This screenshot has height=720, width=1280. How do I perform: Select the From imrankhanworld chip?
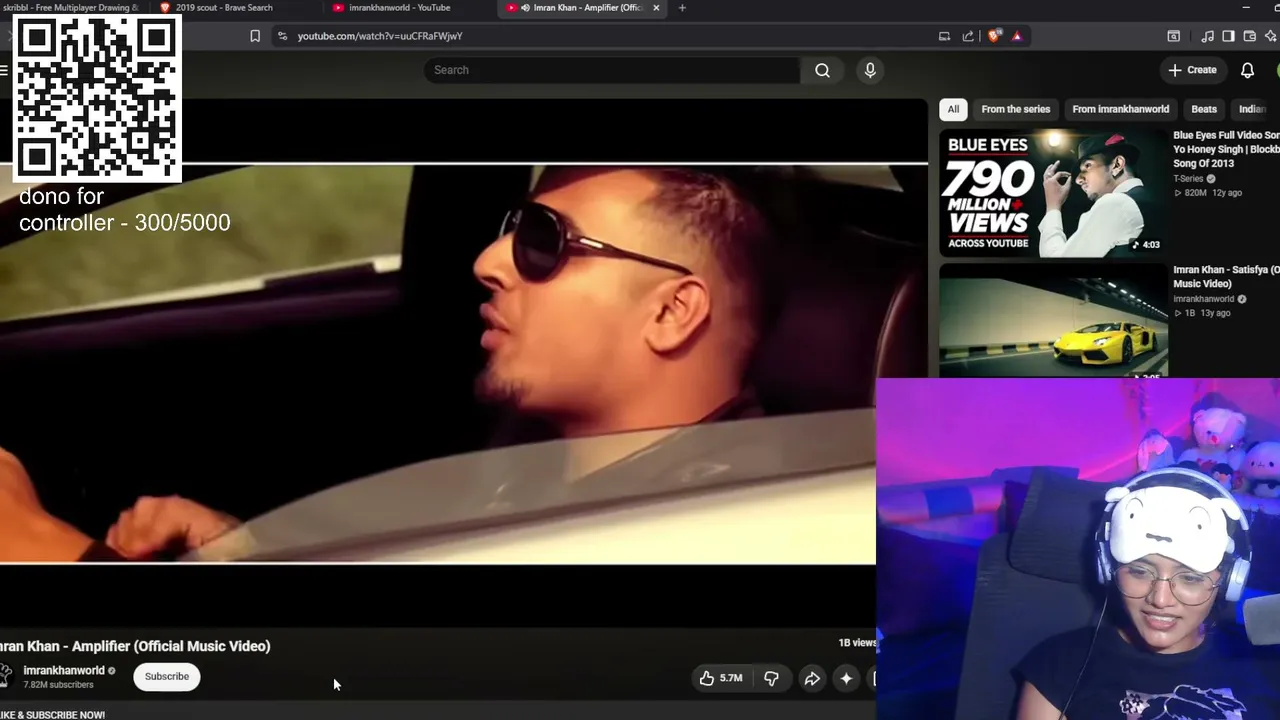[1120, 109]
